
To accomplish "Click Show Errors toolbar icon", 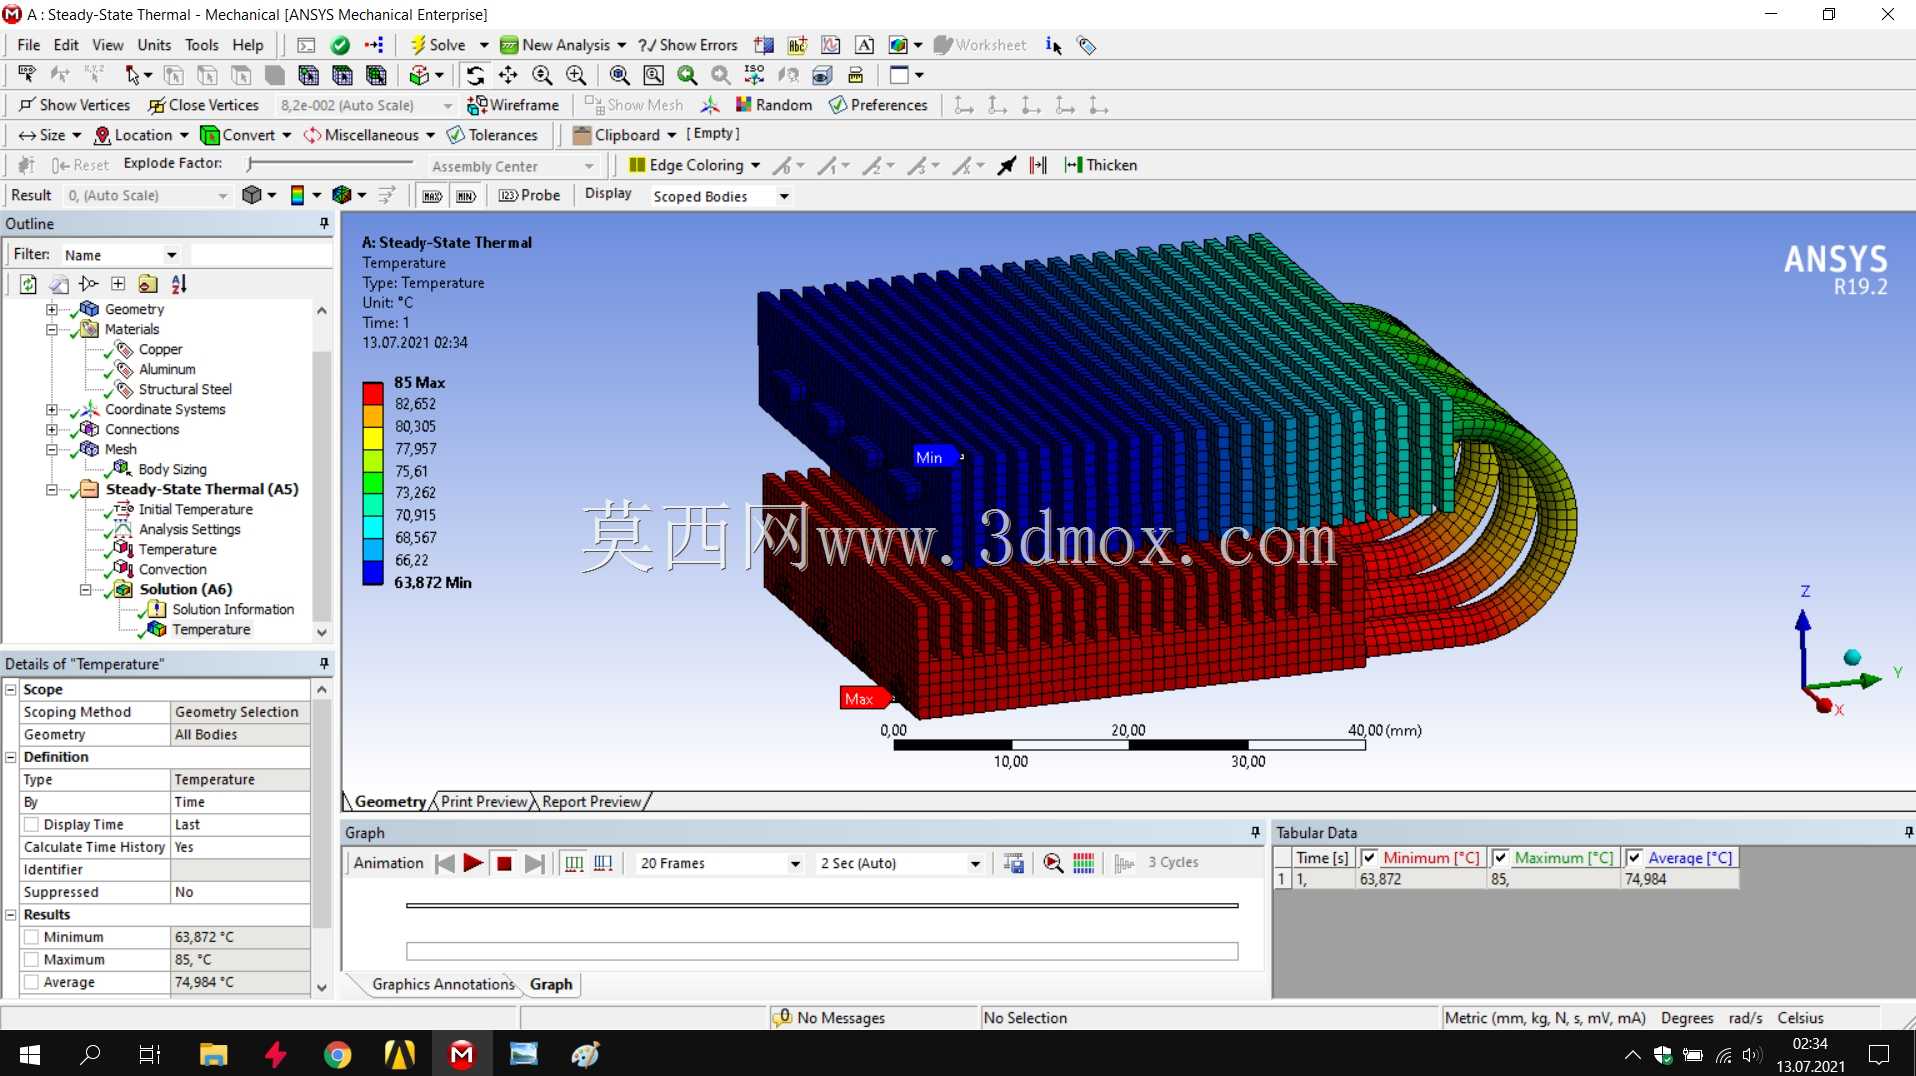I will click(x=688, y=45).
